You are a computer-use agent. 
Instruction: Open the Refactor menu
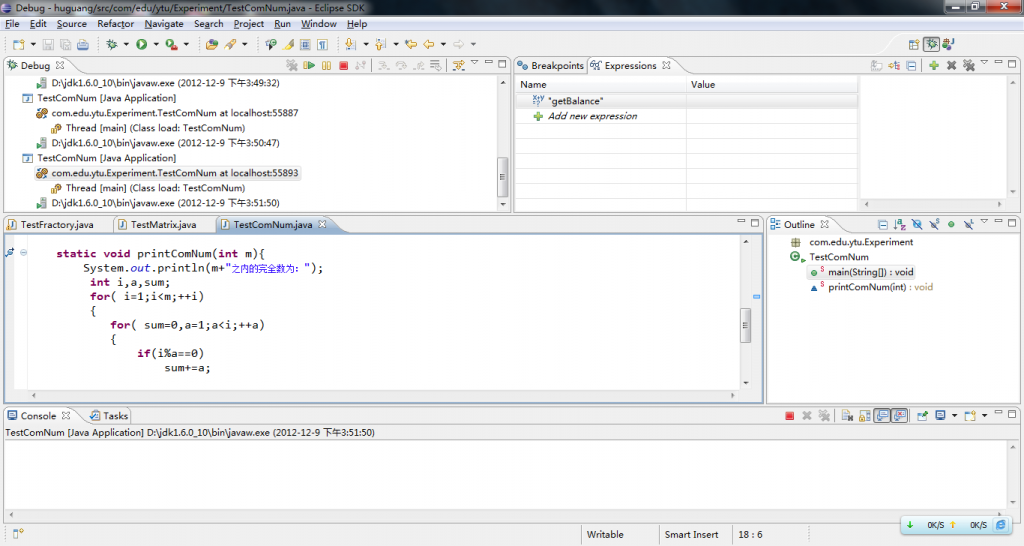(x=115, y=23)
